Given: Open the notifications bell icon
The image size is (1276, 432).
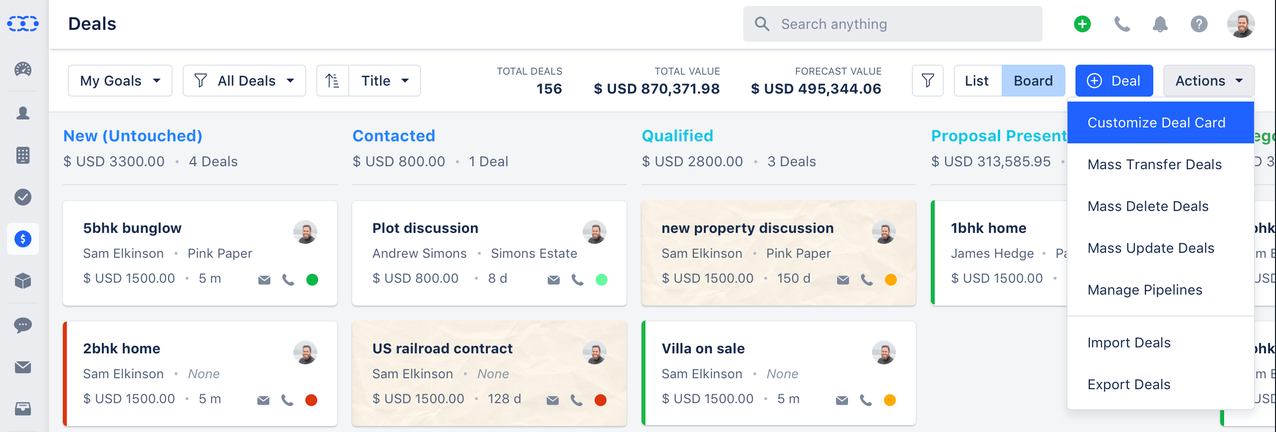Looking at the screenshot, I should pos(1160,24).
